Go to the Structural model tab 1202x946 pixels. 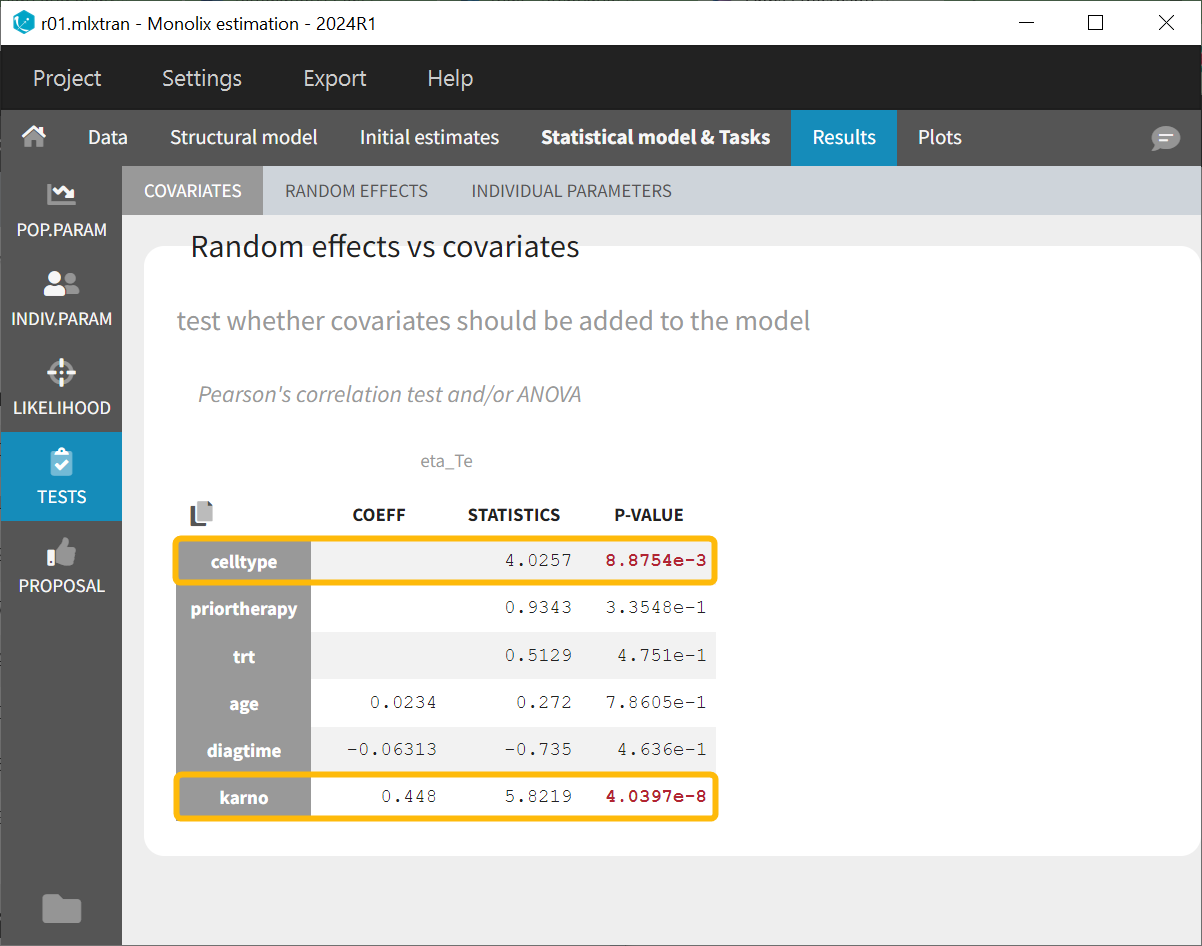(x=243, y=138)
